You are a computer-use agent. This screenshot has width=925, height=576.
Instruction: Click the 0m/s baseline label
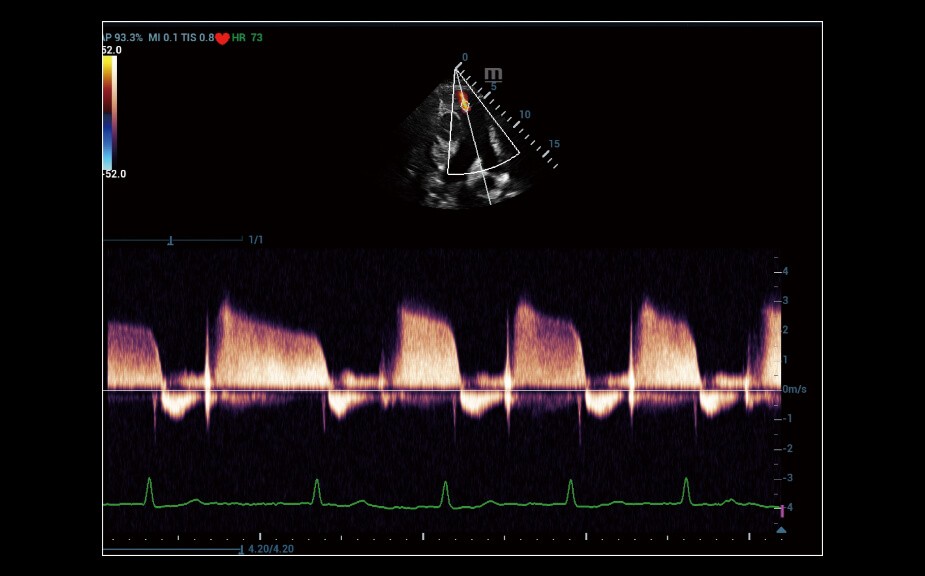click(x=794, y=389)
